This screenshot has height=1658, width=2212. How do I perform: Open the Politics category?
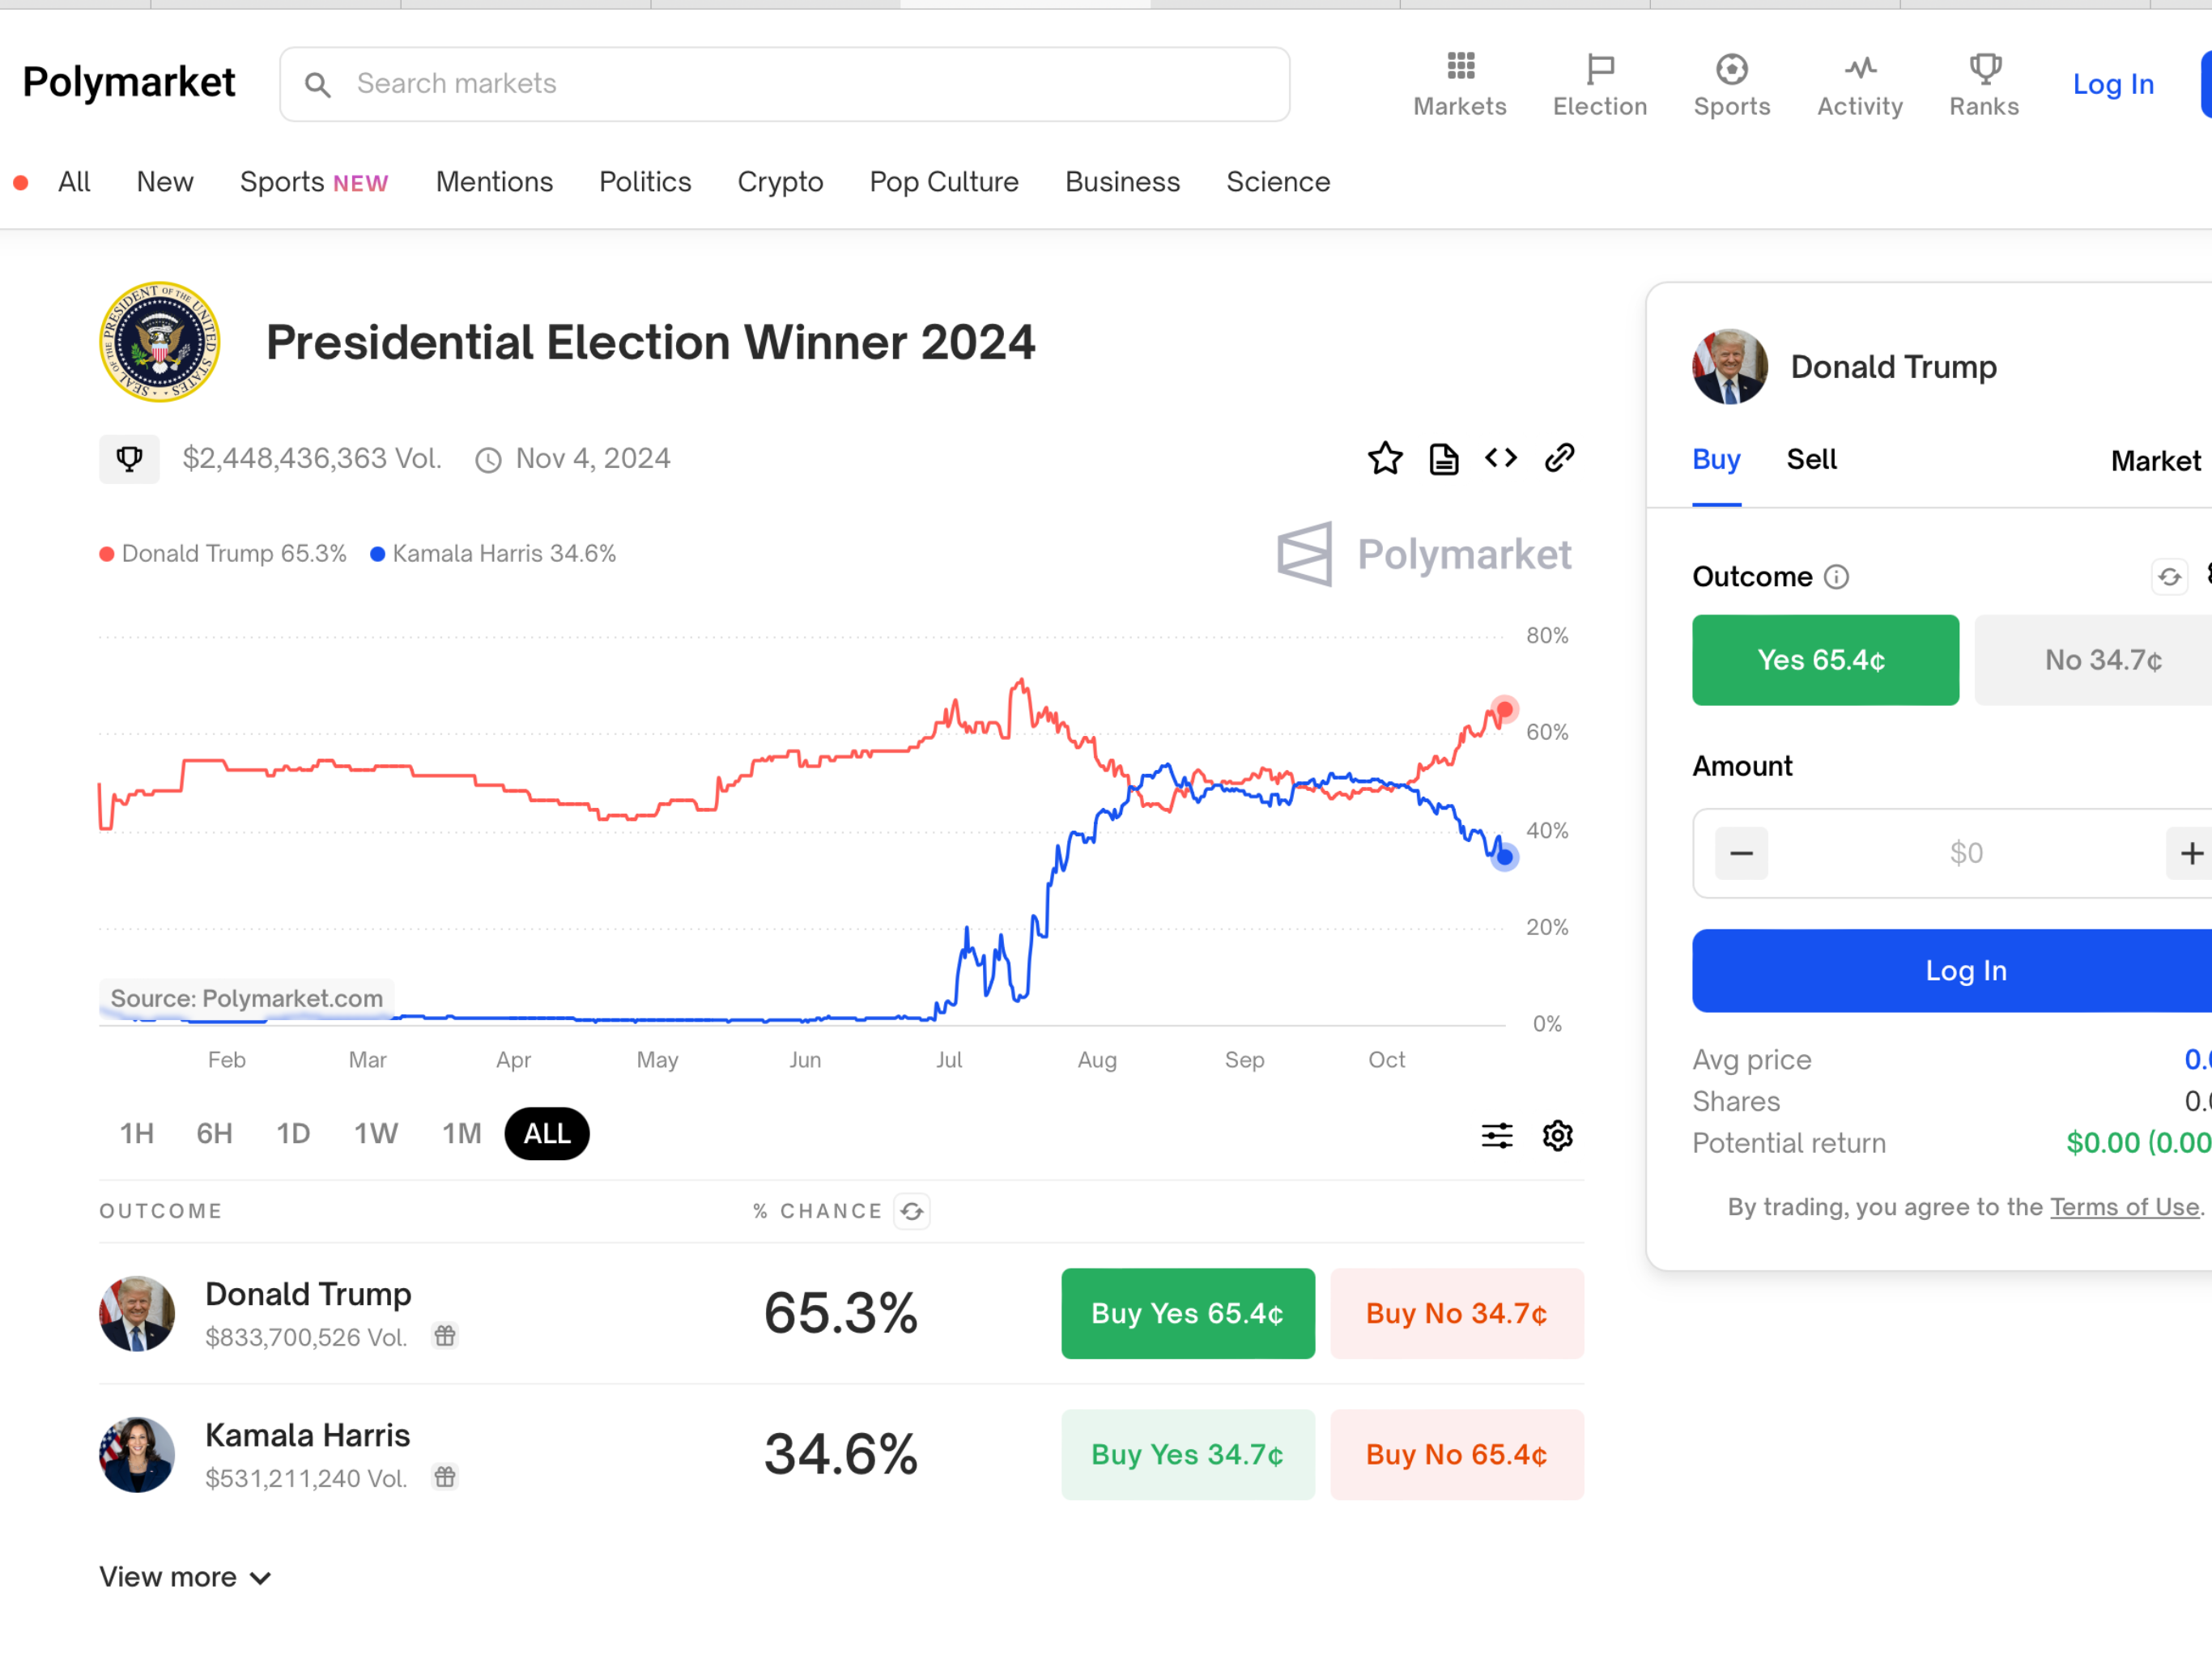pos(645,182)
